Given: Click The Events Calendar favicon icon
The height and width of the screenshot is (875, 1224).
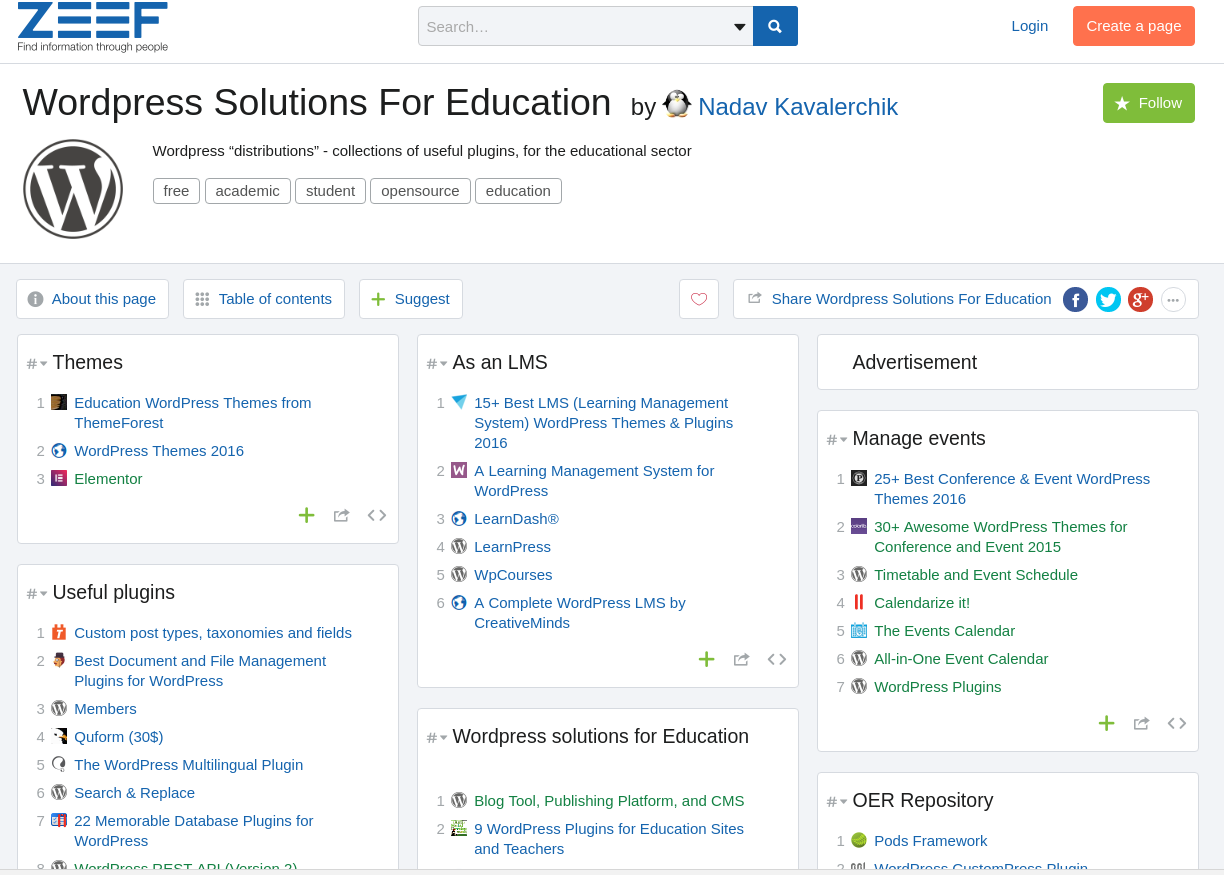Looking at the screenshot, I should point(859,630).
